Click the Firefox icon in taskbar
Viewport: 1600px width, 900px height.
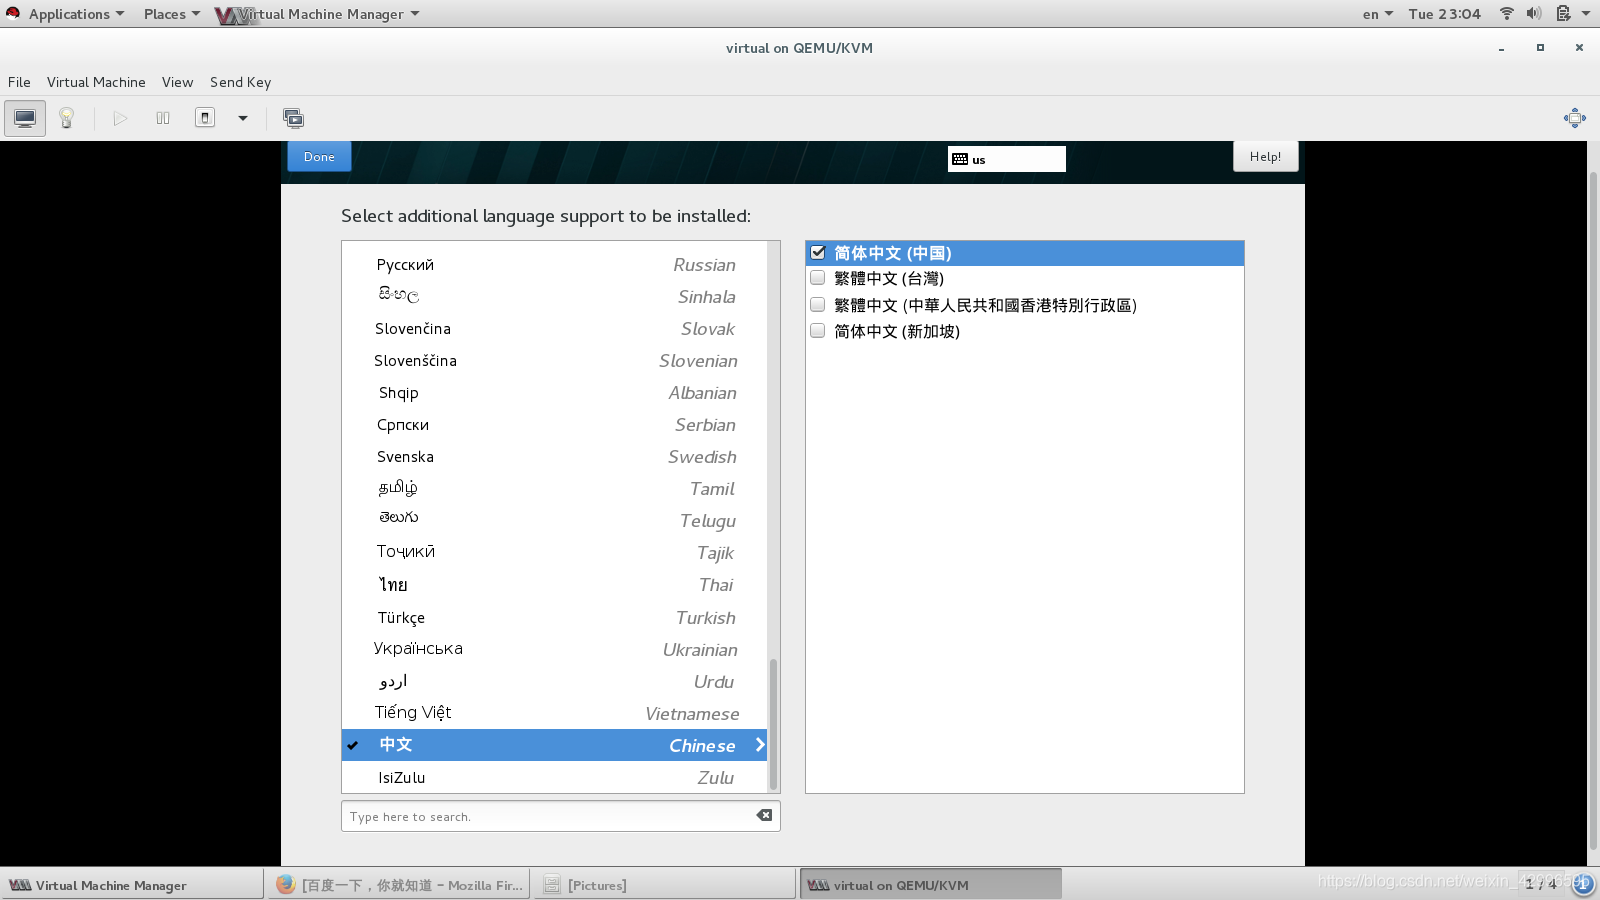pyautogui.click(x=285, y=884)
